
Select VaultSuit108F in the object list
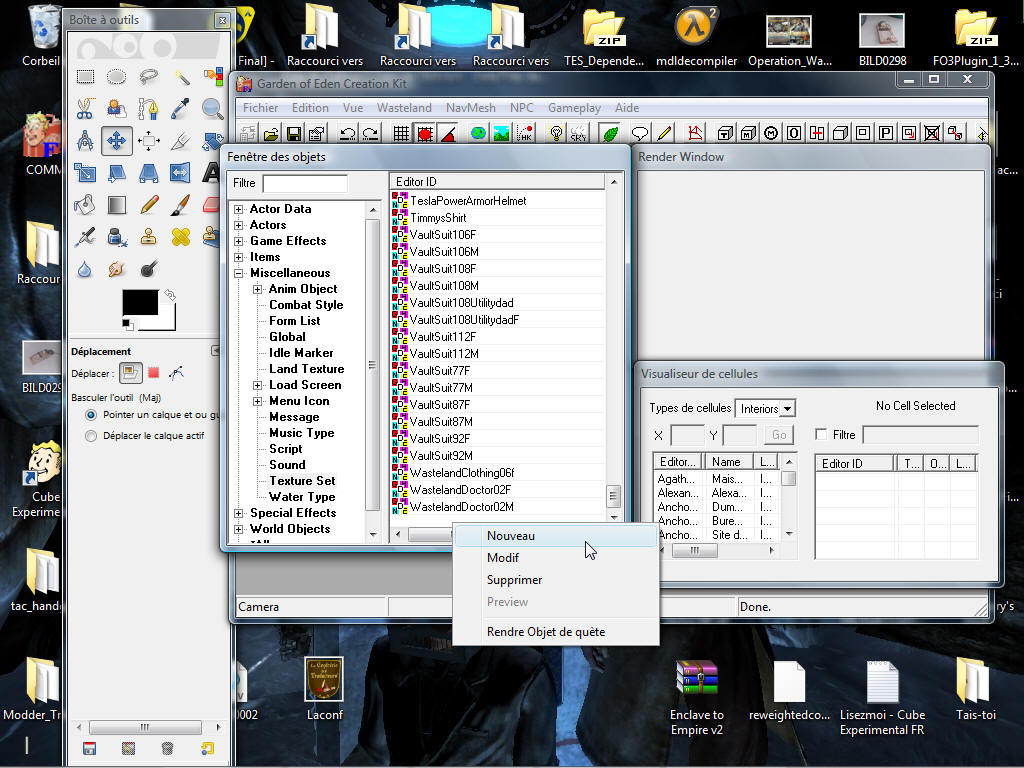443,269
